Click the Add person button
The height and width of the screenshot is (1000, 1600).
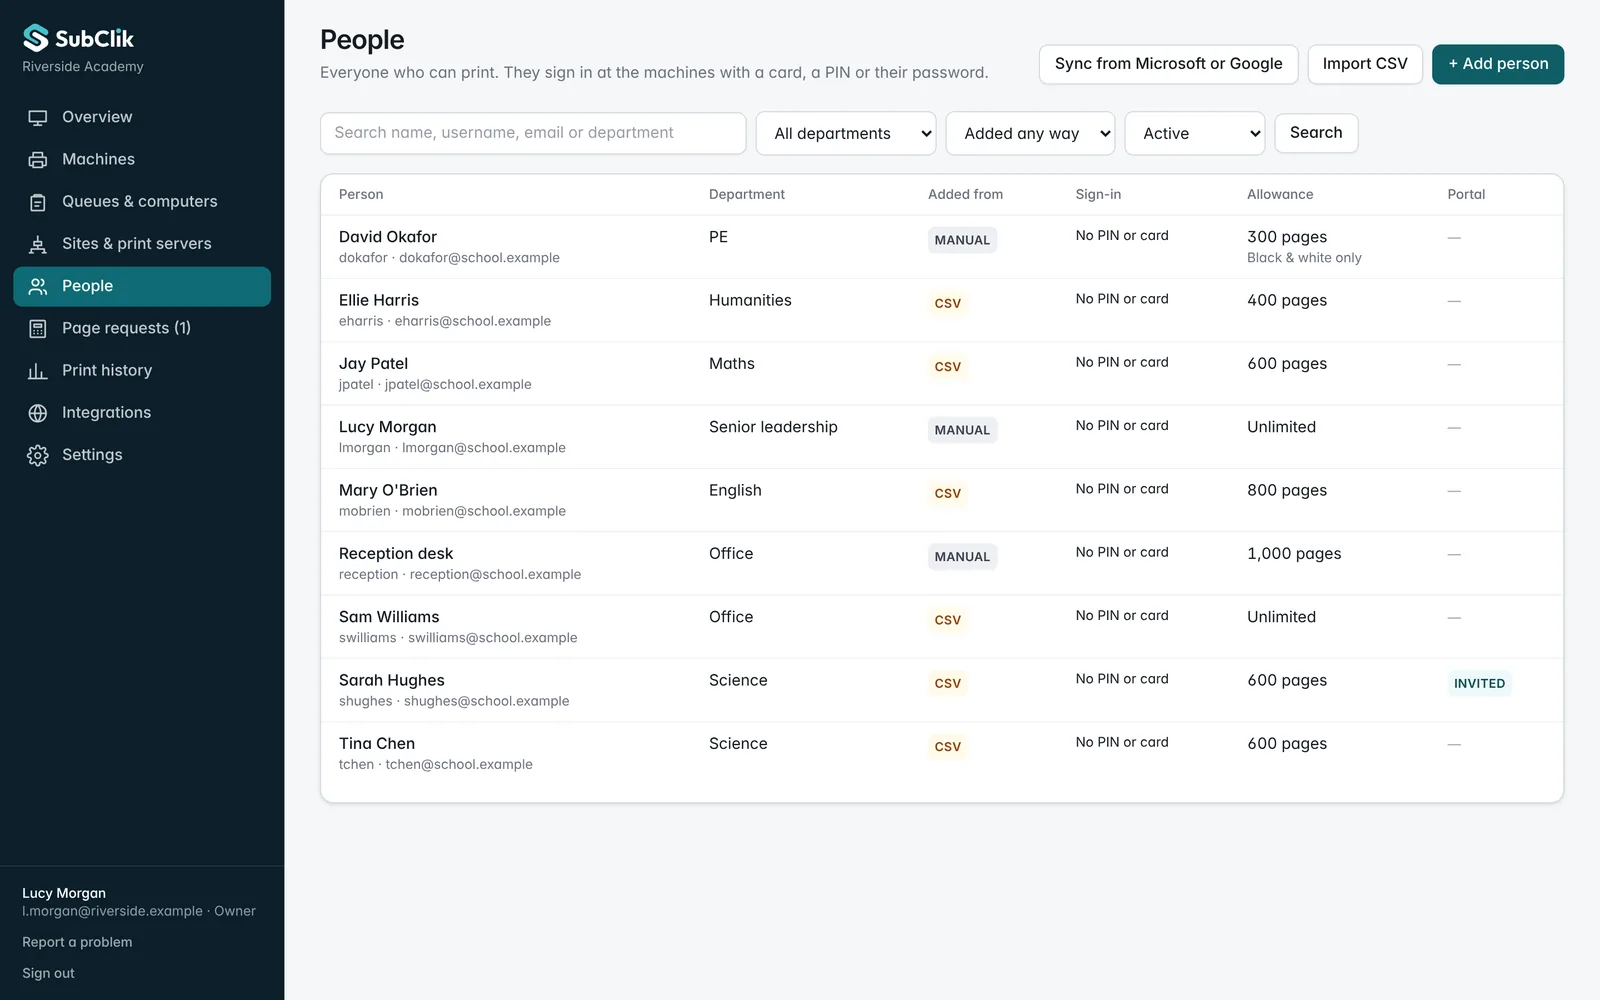(x=1498, y=64)
